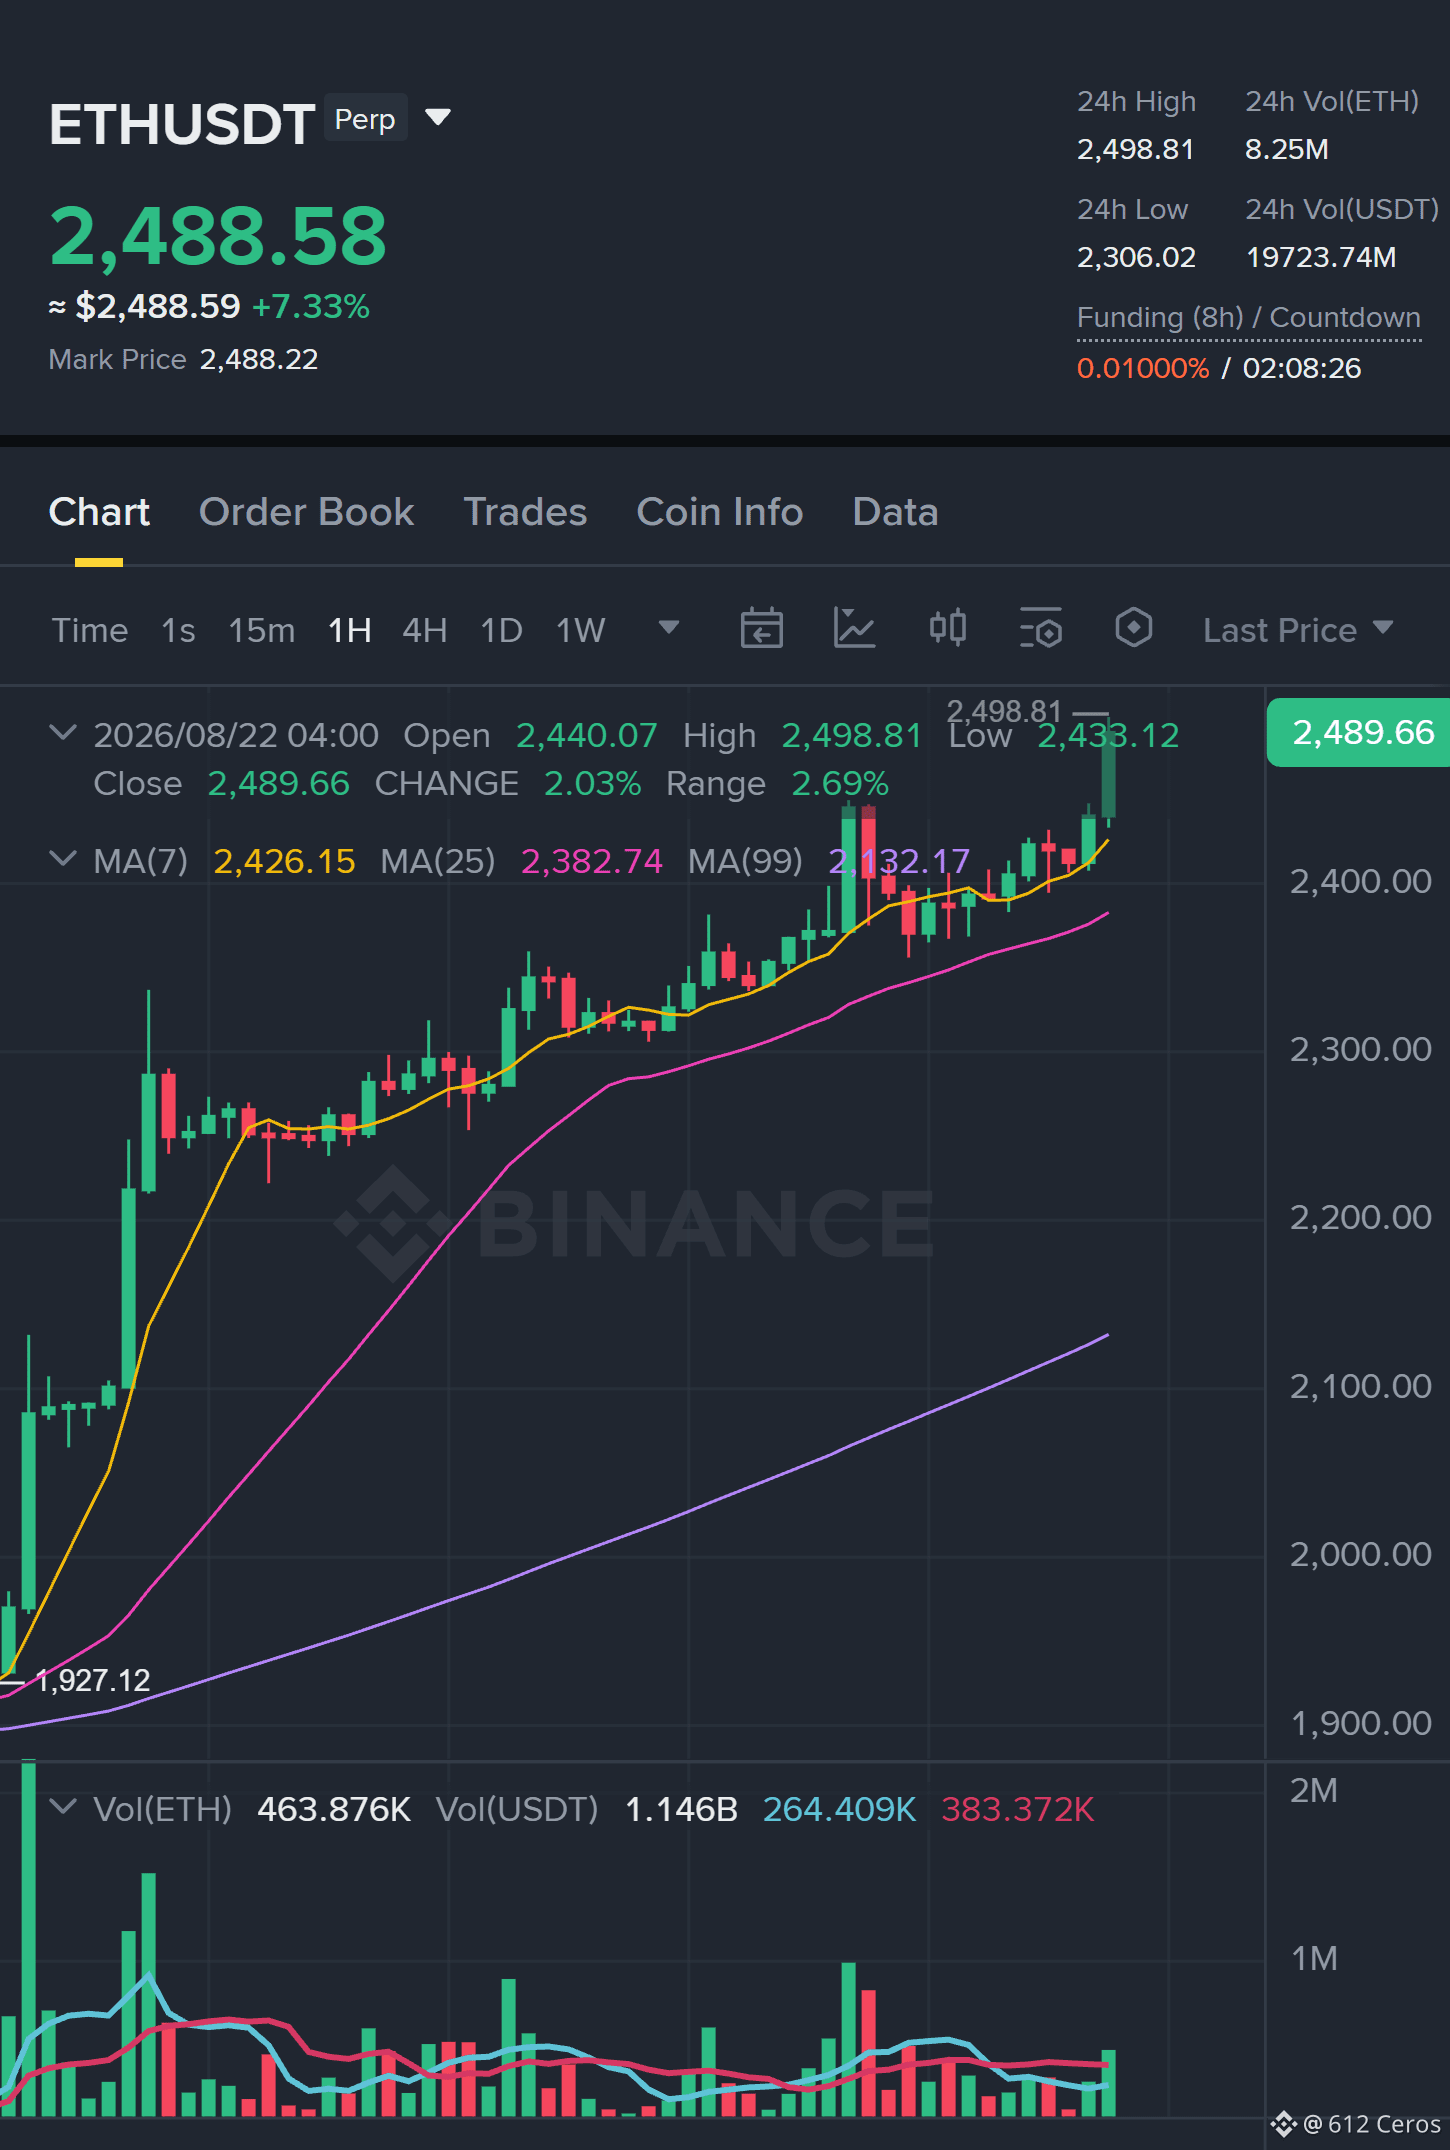This screenshot has height=2150, width=1450.
Task: Tap the Vol(USDT) 1.146B value
Action: 681,1809
